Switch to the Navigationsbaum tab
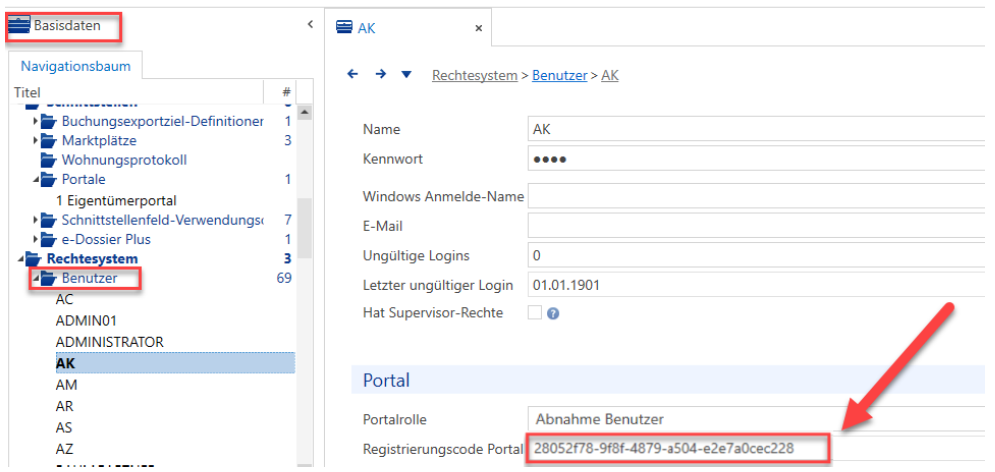This screenshot has height=472, width=995. [x=76, y=66]
